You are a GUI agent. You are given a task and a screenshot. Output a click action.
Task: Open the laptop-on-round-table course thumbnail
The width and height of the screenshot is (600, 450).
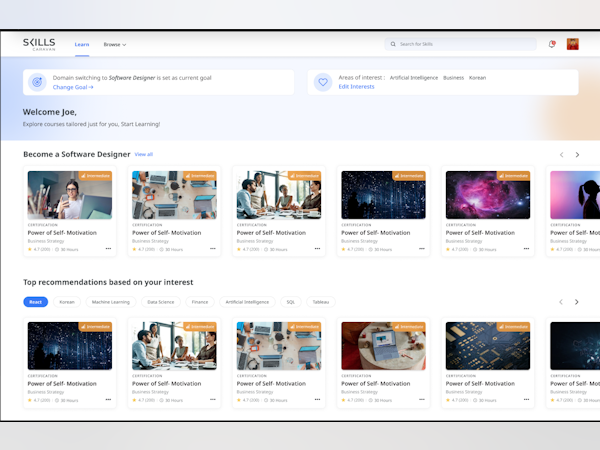pos(383,346)
